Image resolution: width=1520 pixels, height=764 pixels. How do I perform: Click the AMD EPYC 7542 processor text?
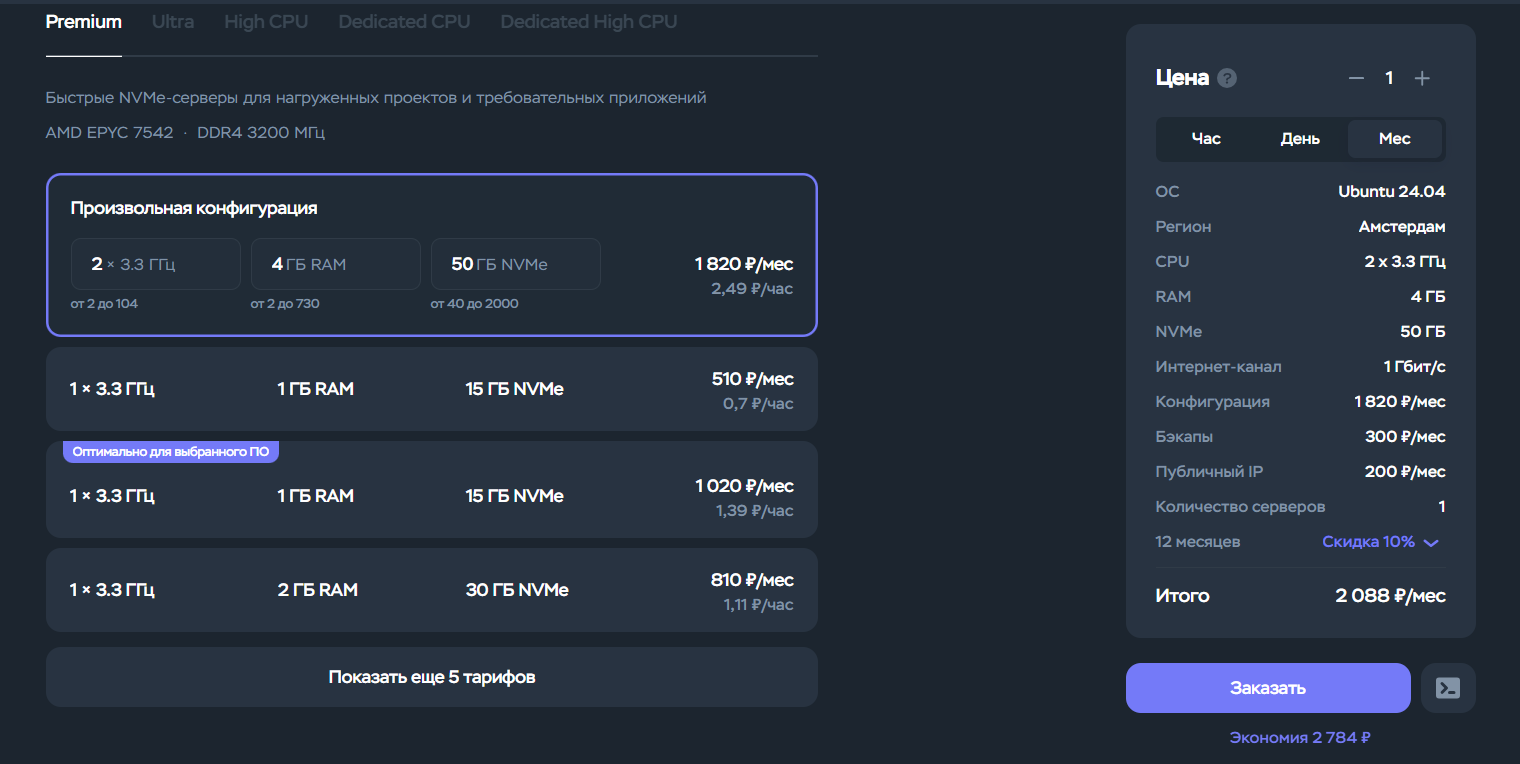(x=109, y=133)
